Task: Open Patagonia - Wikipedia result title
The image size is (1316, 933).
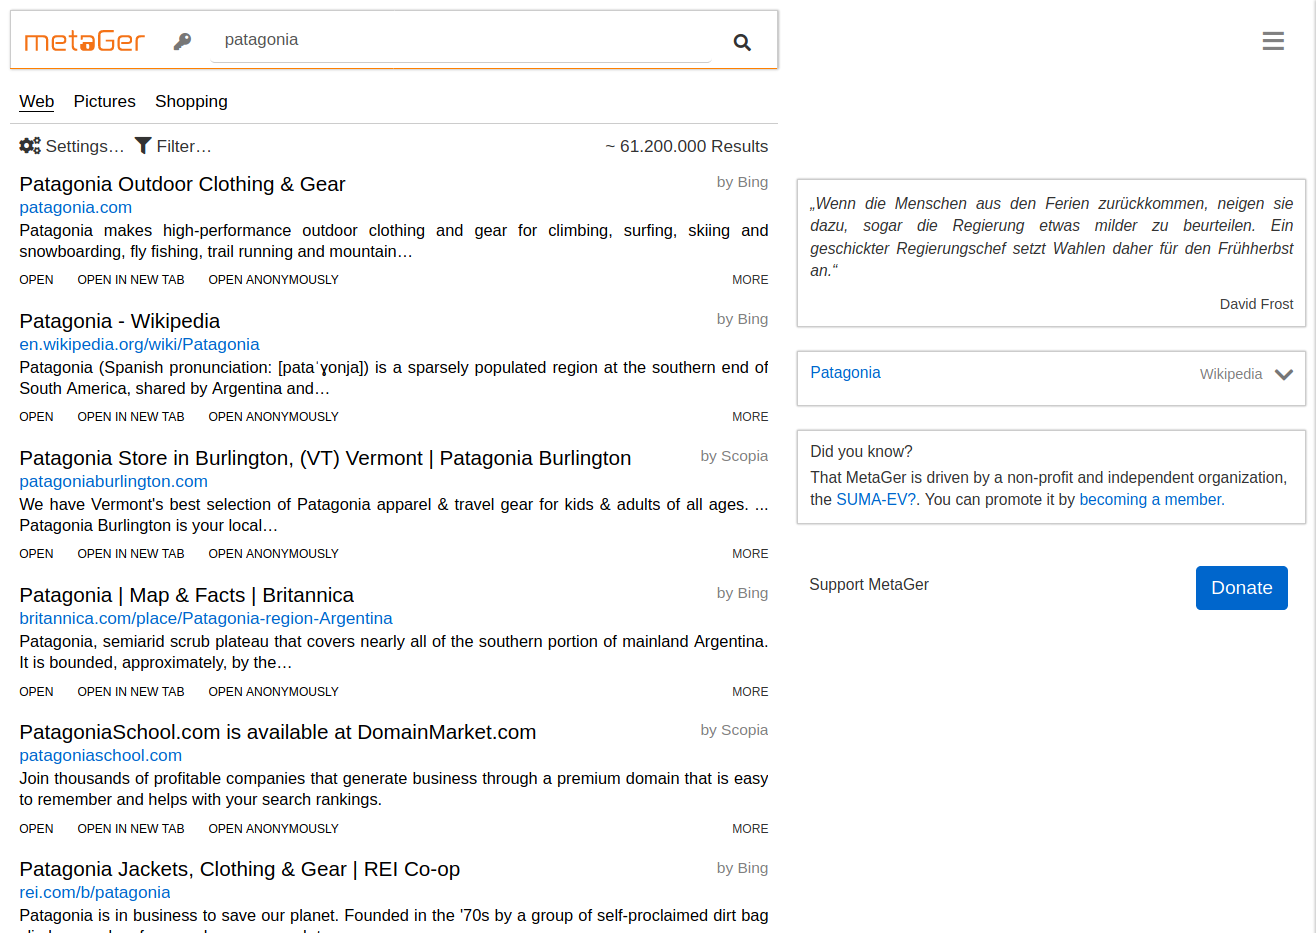Action: click(x=120, y=321)
